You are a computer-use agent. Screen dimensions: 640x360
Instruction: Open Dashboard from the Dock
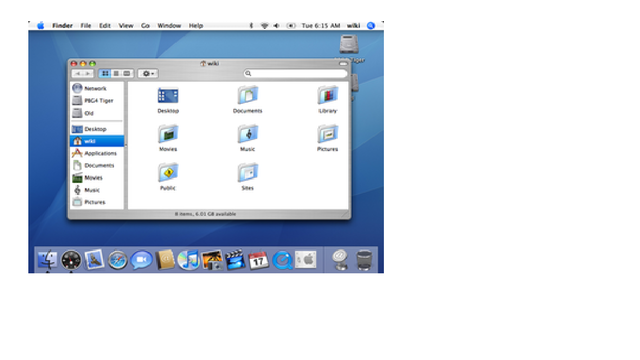click(71, 260)
